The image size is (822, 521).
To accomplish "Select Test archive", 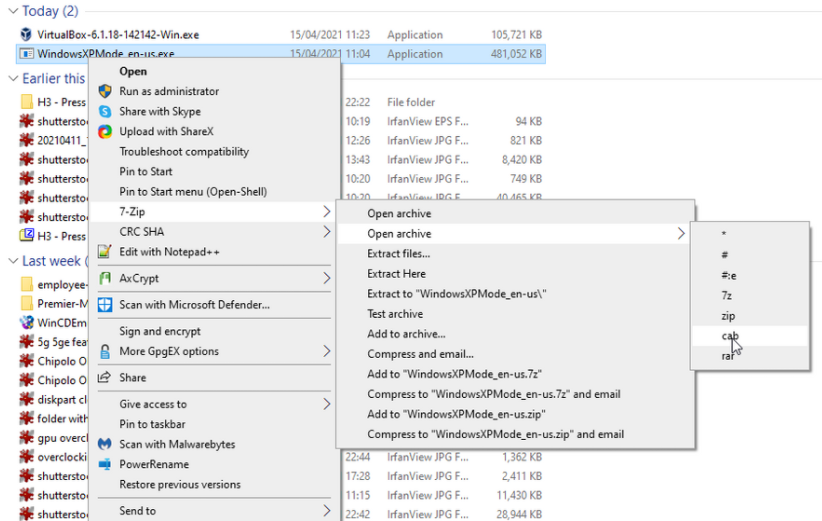I will pos(395,314).
